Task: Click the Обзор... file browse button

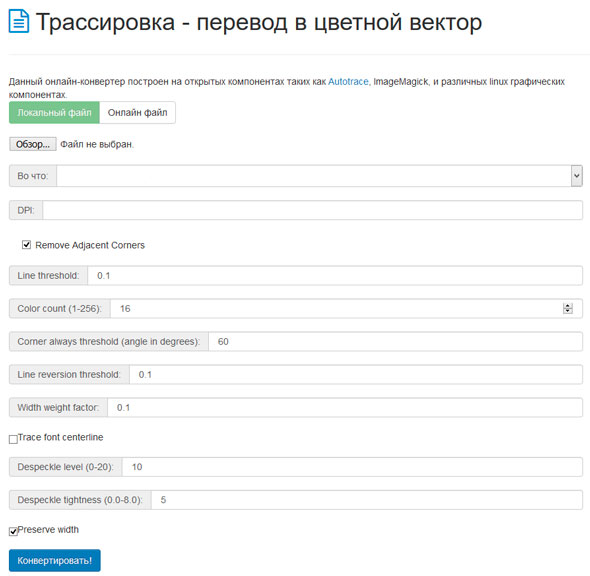Action: [x=33, y=144]
